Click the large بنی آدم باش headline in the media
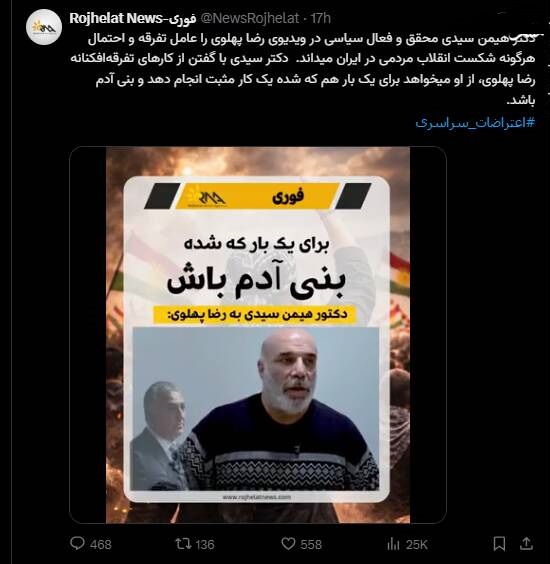The height and width of the screenshot is (564, 550). [256, 281]
